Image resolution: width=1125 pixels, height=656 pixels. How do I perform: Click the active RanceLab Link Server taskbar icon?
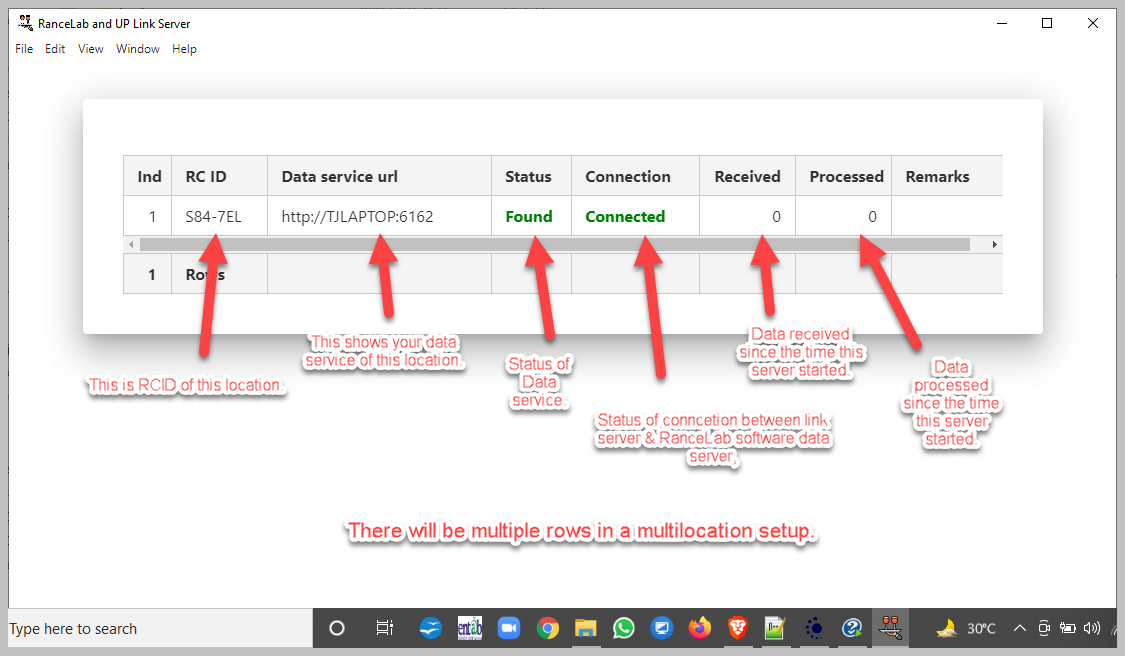(890, 628)
